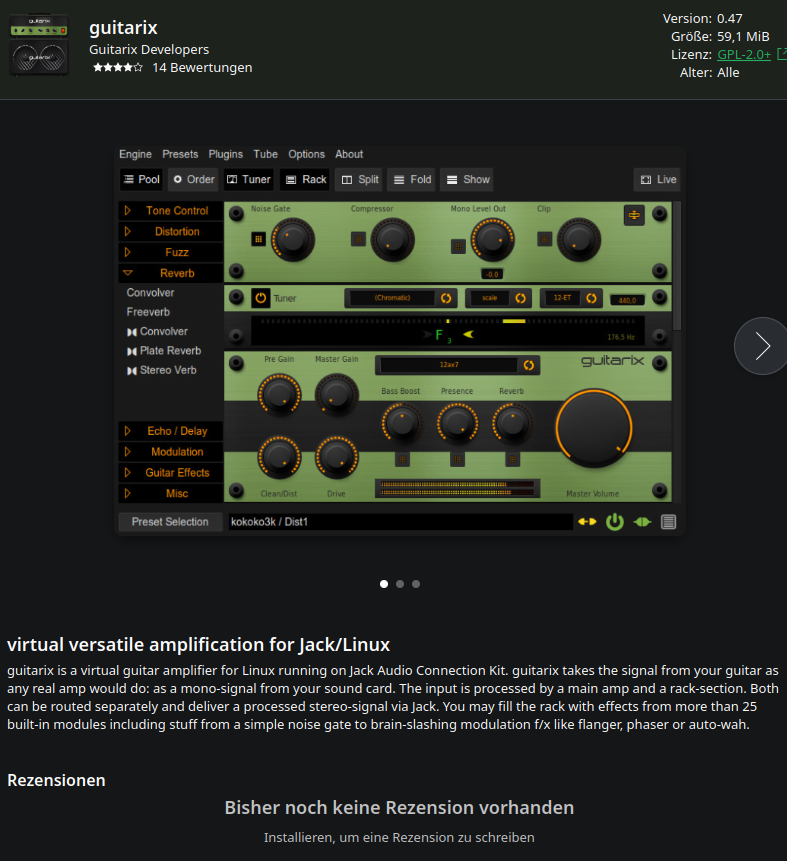Open the GPL-2.0+ license link
Viewport: 787px width, 861px height.
point(744,54)
